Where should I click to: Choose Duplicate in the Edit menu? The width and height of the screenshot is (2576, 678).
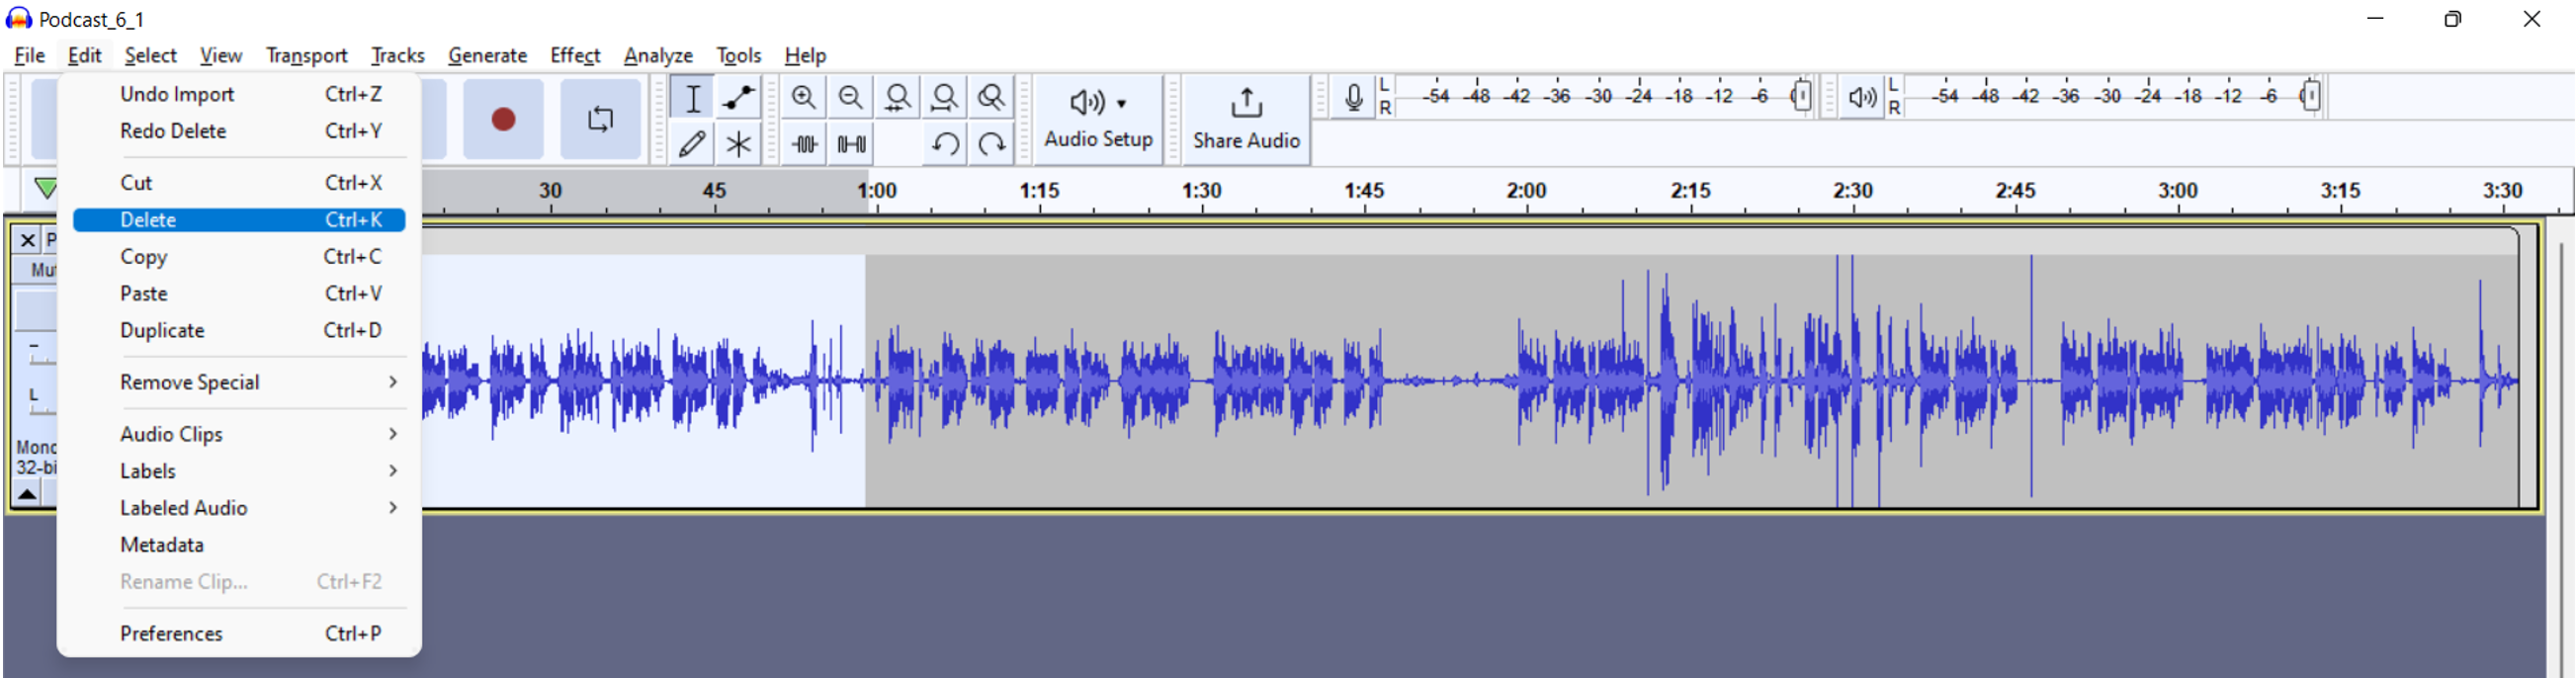[239, 331]
